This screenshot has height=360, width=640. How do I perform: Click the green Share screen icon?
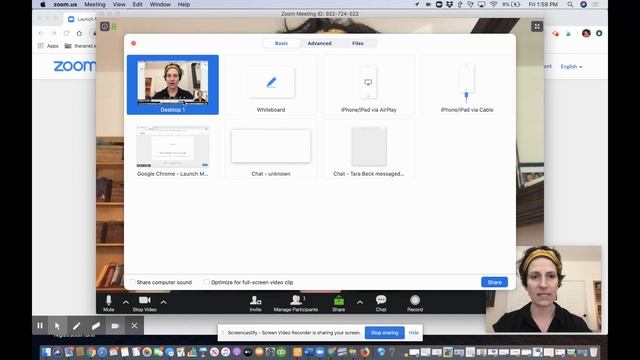(x=338, y=303)
